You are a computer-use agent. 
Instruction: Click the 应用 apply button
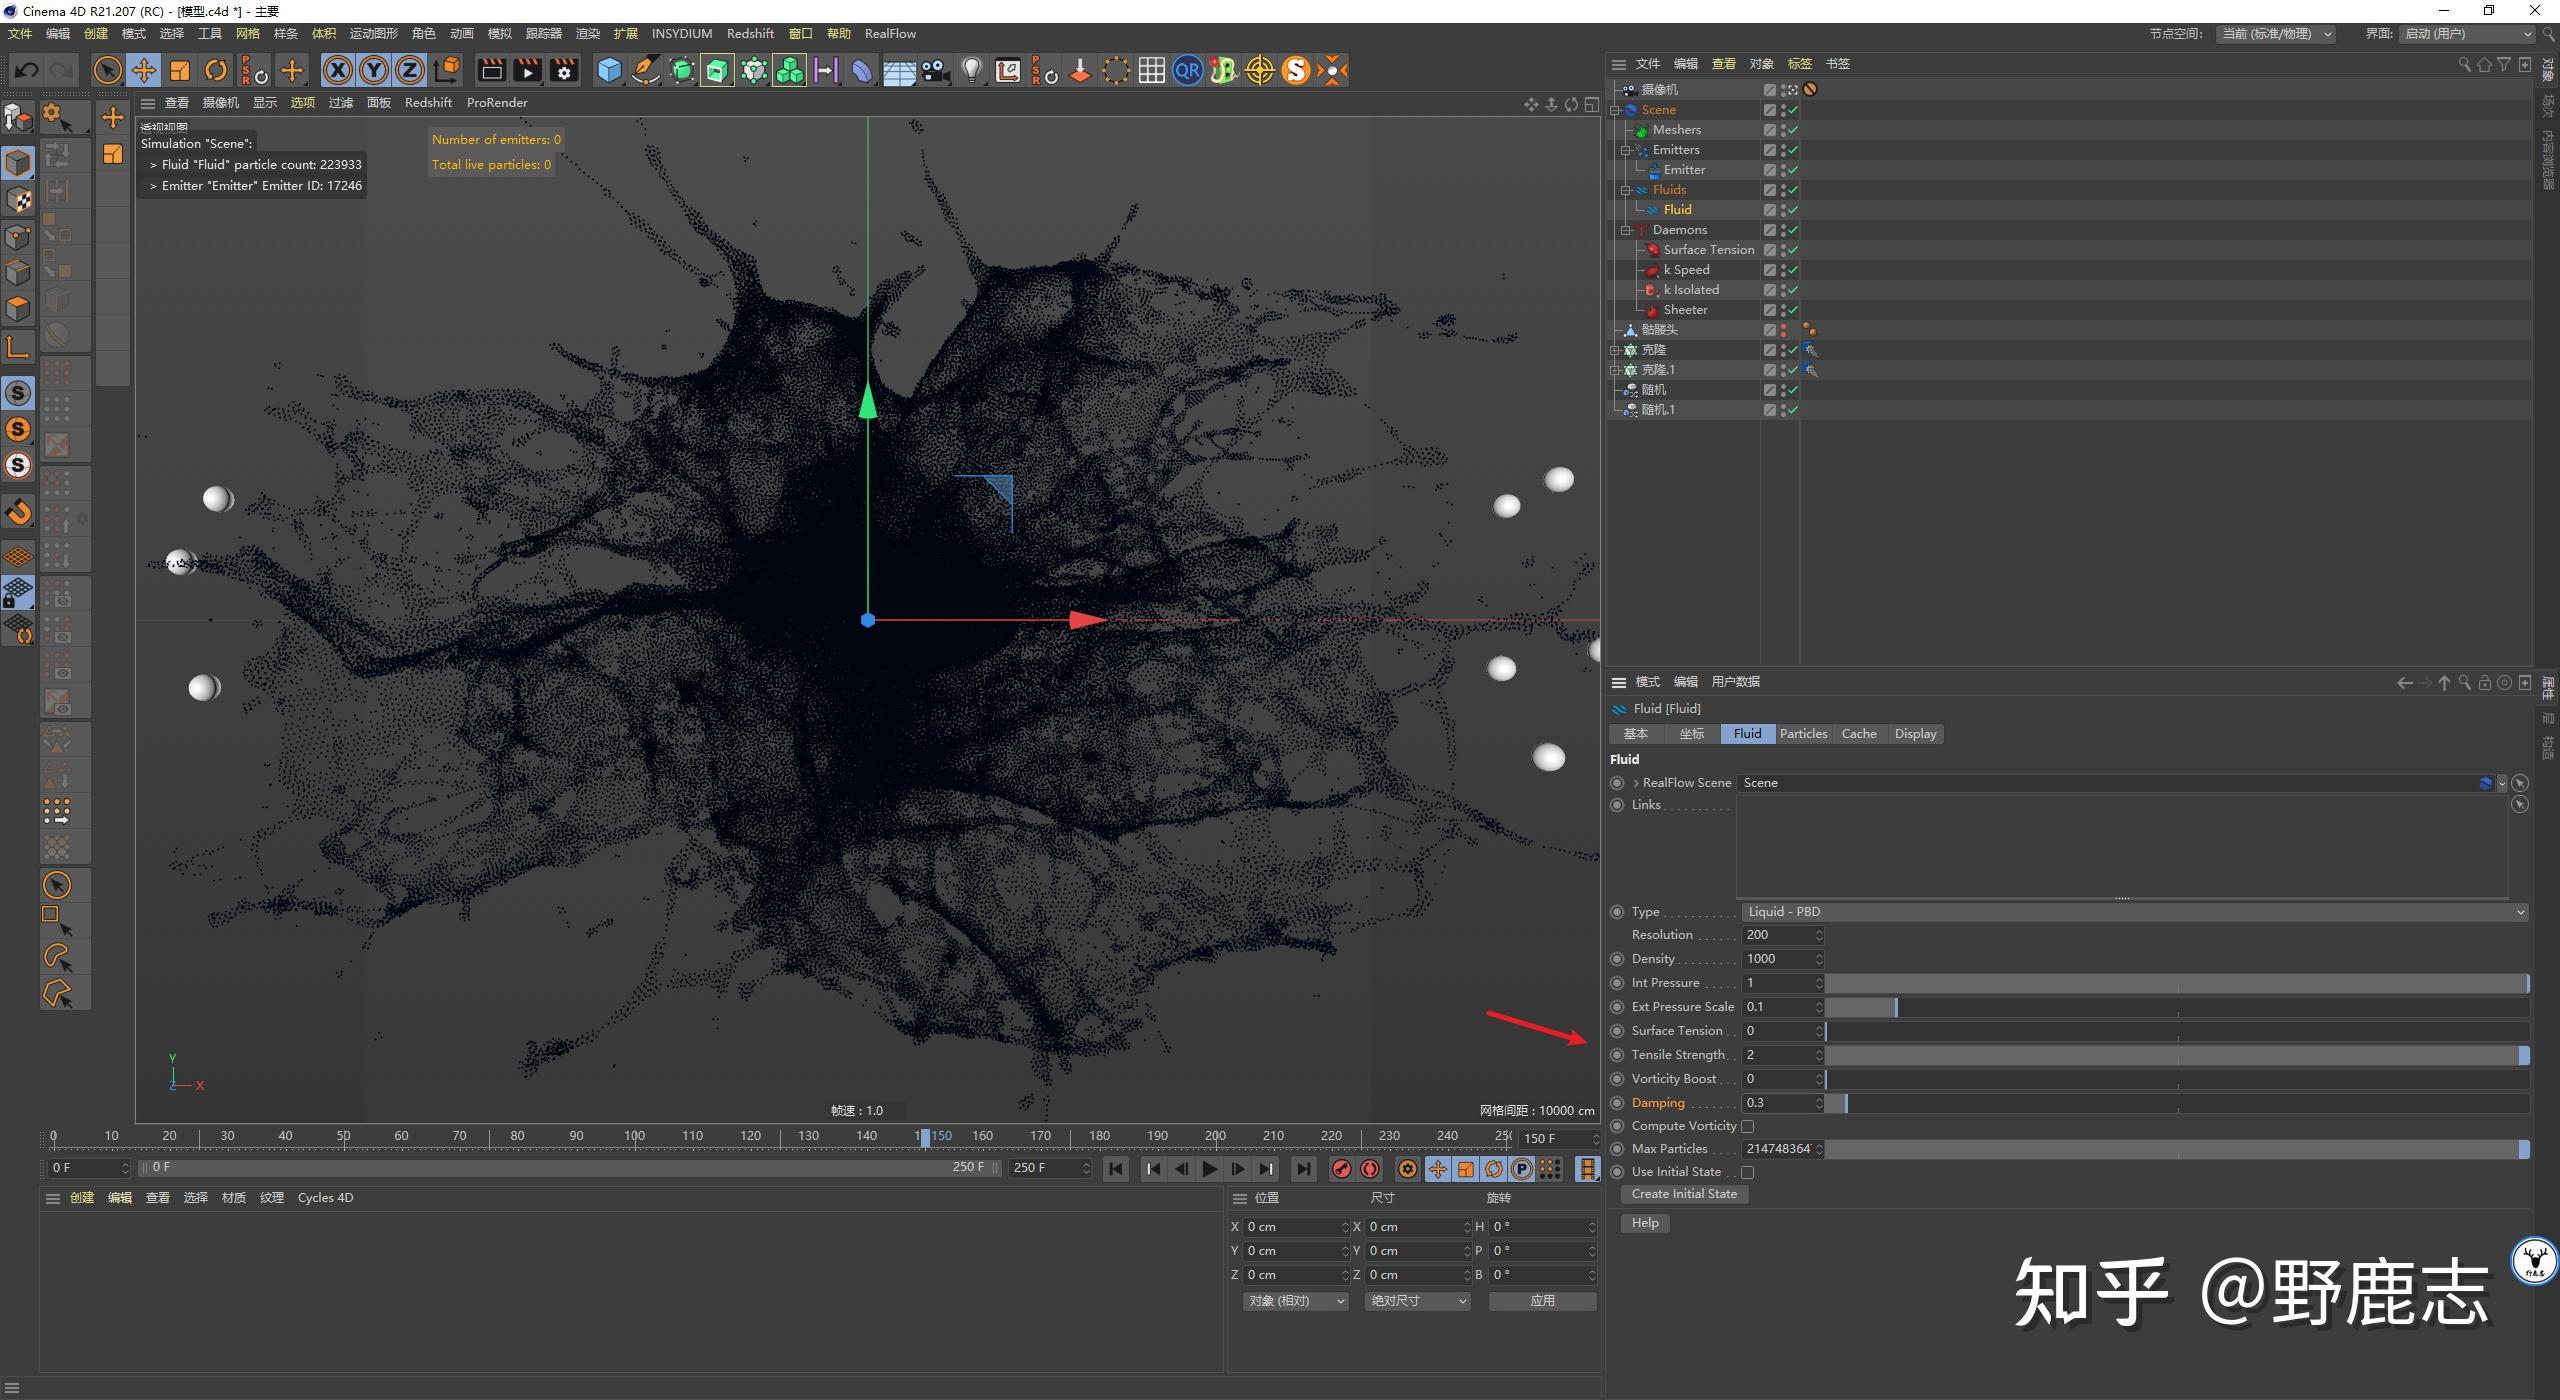click(x=1543, y=1301)
